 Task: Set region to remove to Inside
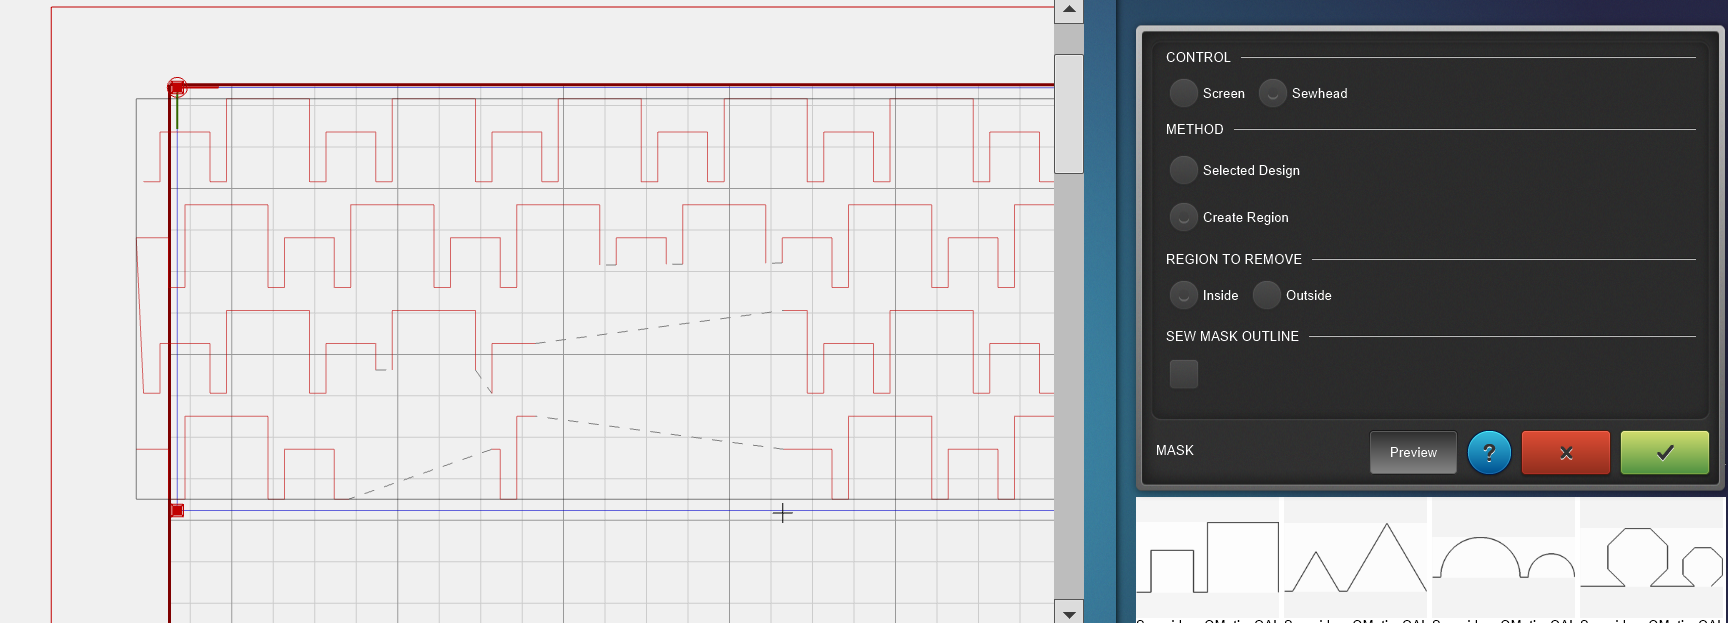click(x=1184, y=295)
